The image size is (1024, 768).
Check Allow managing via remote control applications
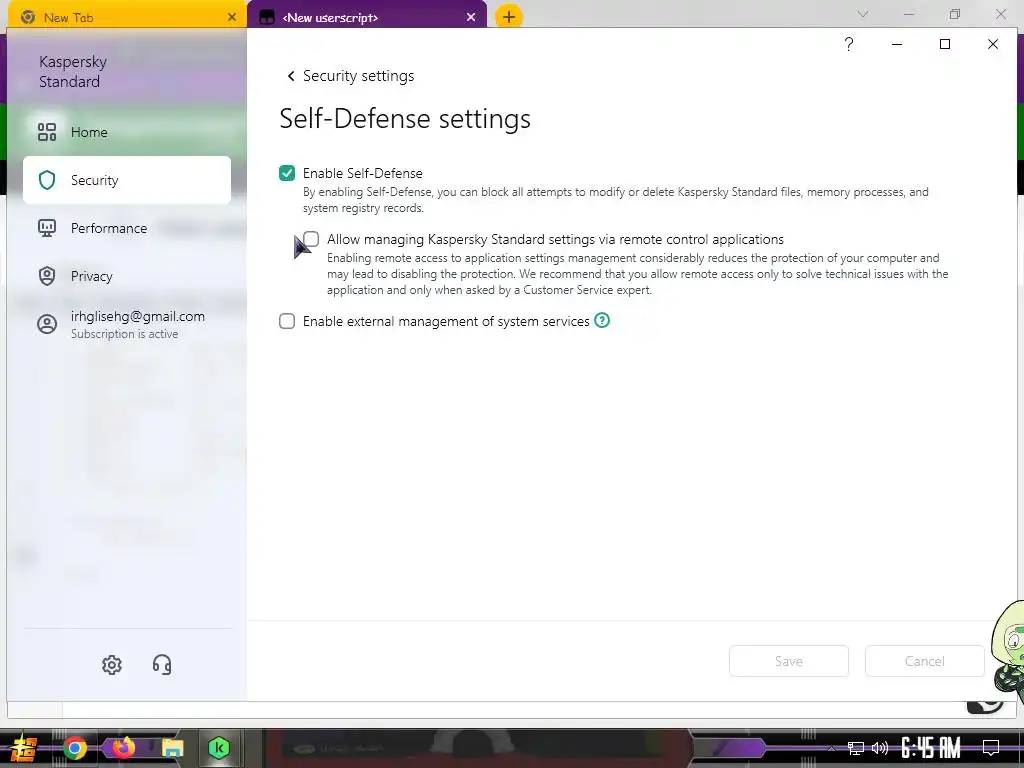click(312, 239)
